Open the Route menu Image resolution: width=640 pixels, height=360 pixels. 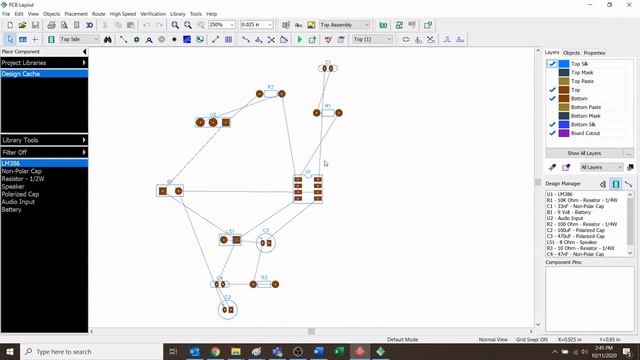(x=98, y=14)
